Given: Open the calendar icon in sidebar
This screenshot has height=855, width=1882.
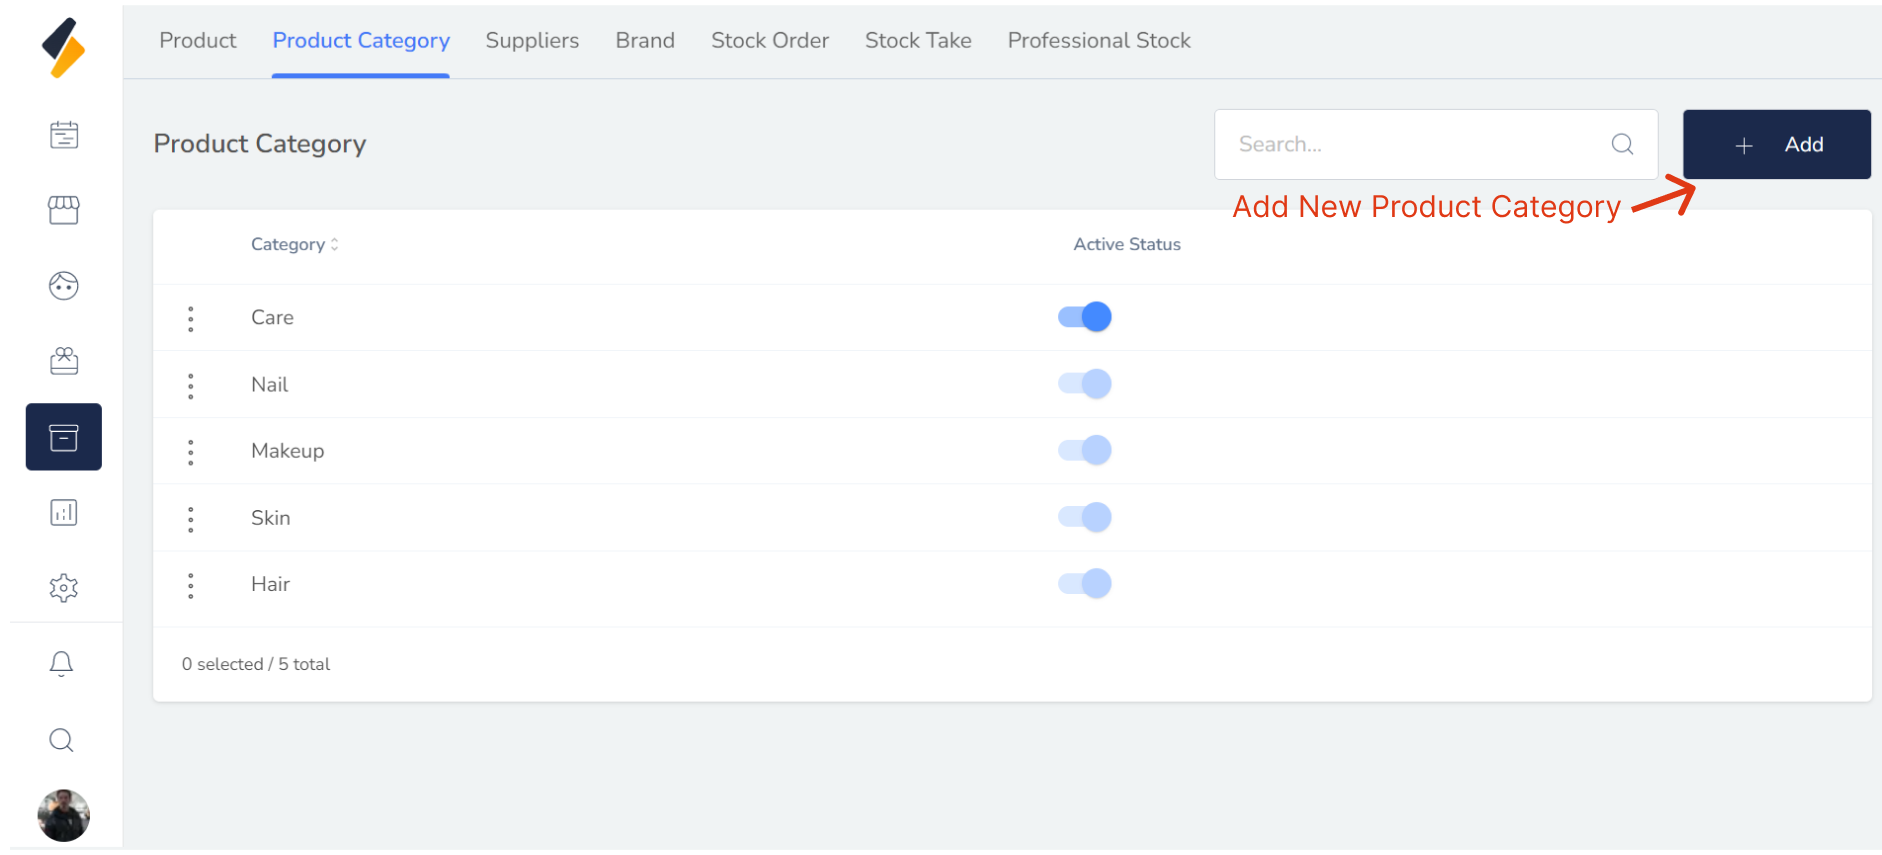Looking at the screenshot, I should point(64,135).
